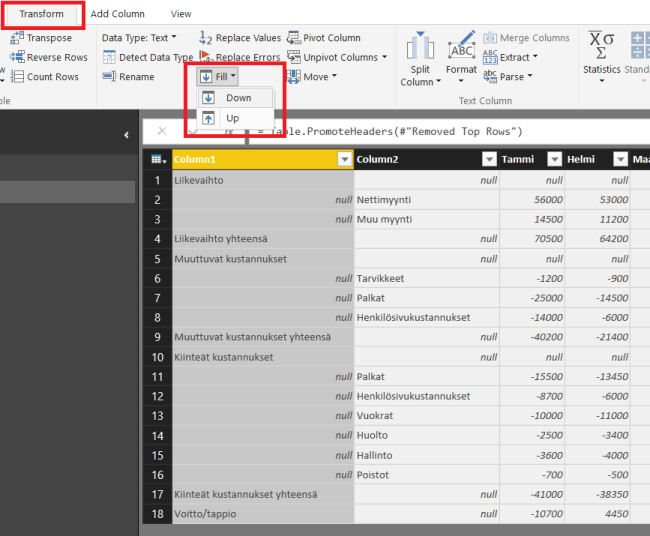Image resolution: width=650 pixels, height=536 pixels.
Task: Open the View ribbon tab
Action: (x=181, y=14)
